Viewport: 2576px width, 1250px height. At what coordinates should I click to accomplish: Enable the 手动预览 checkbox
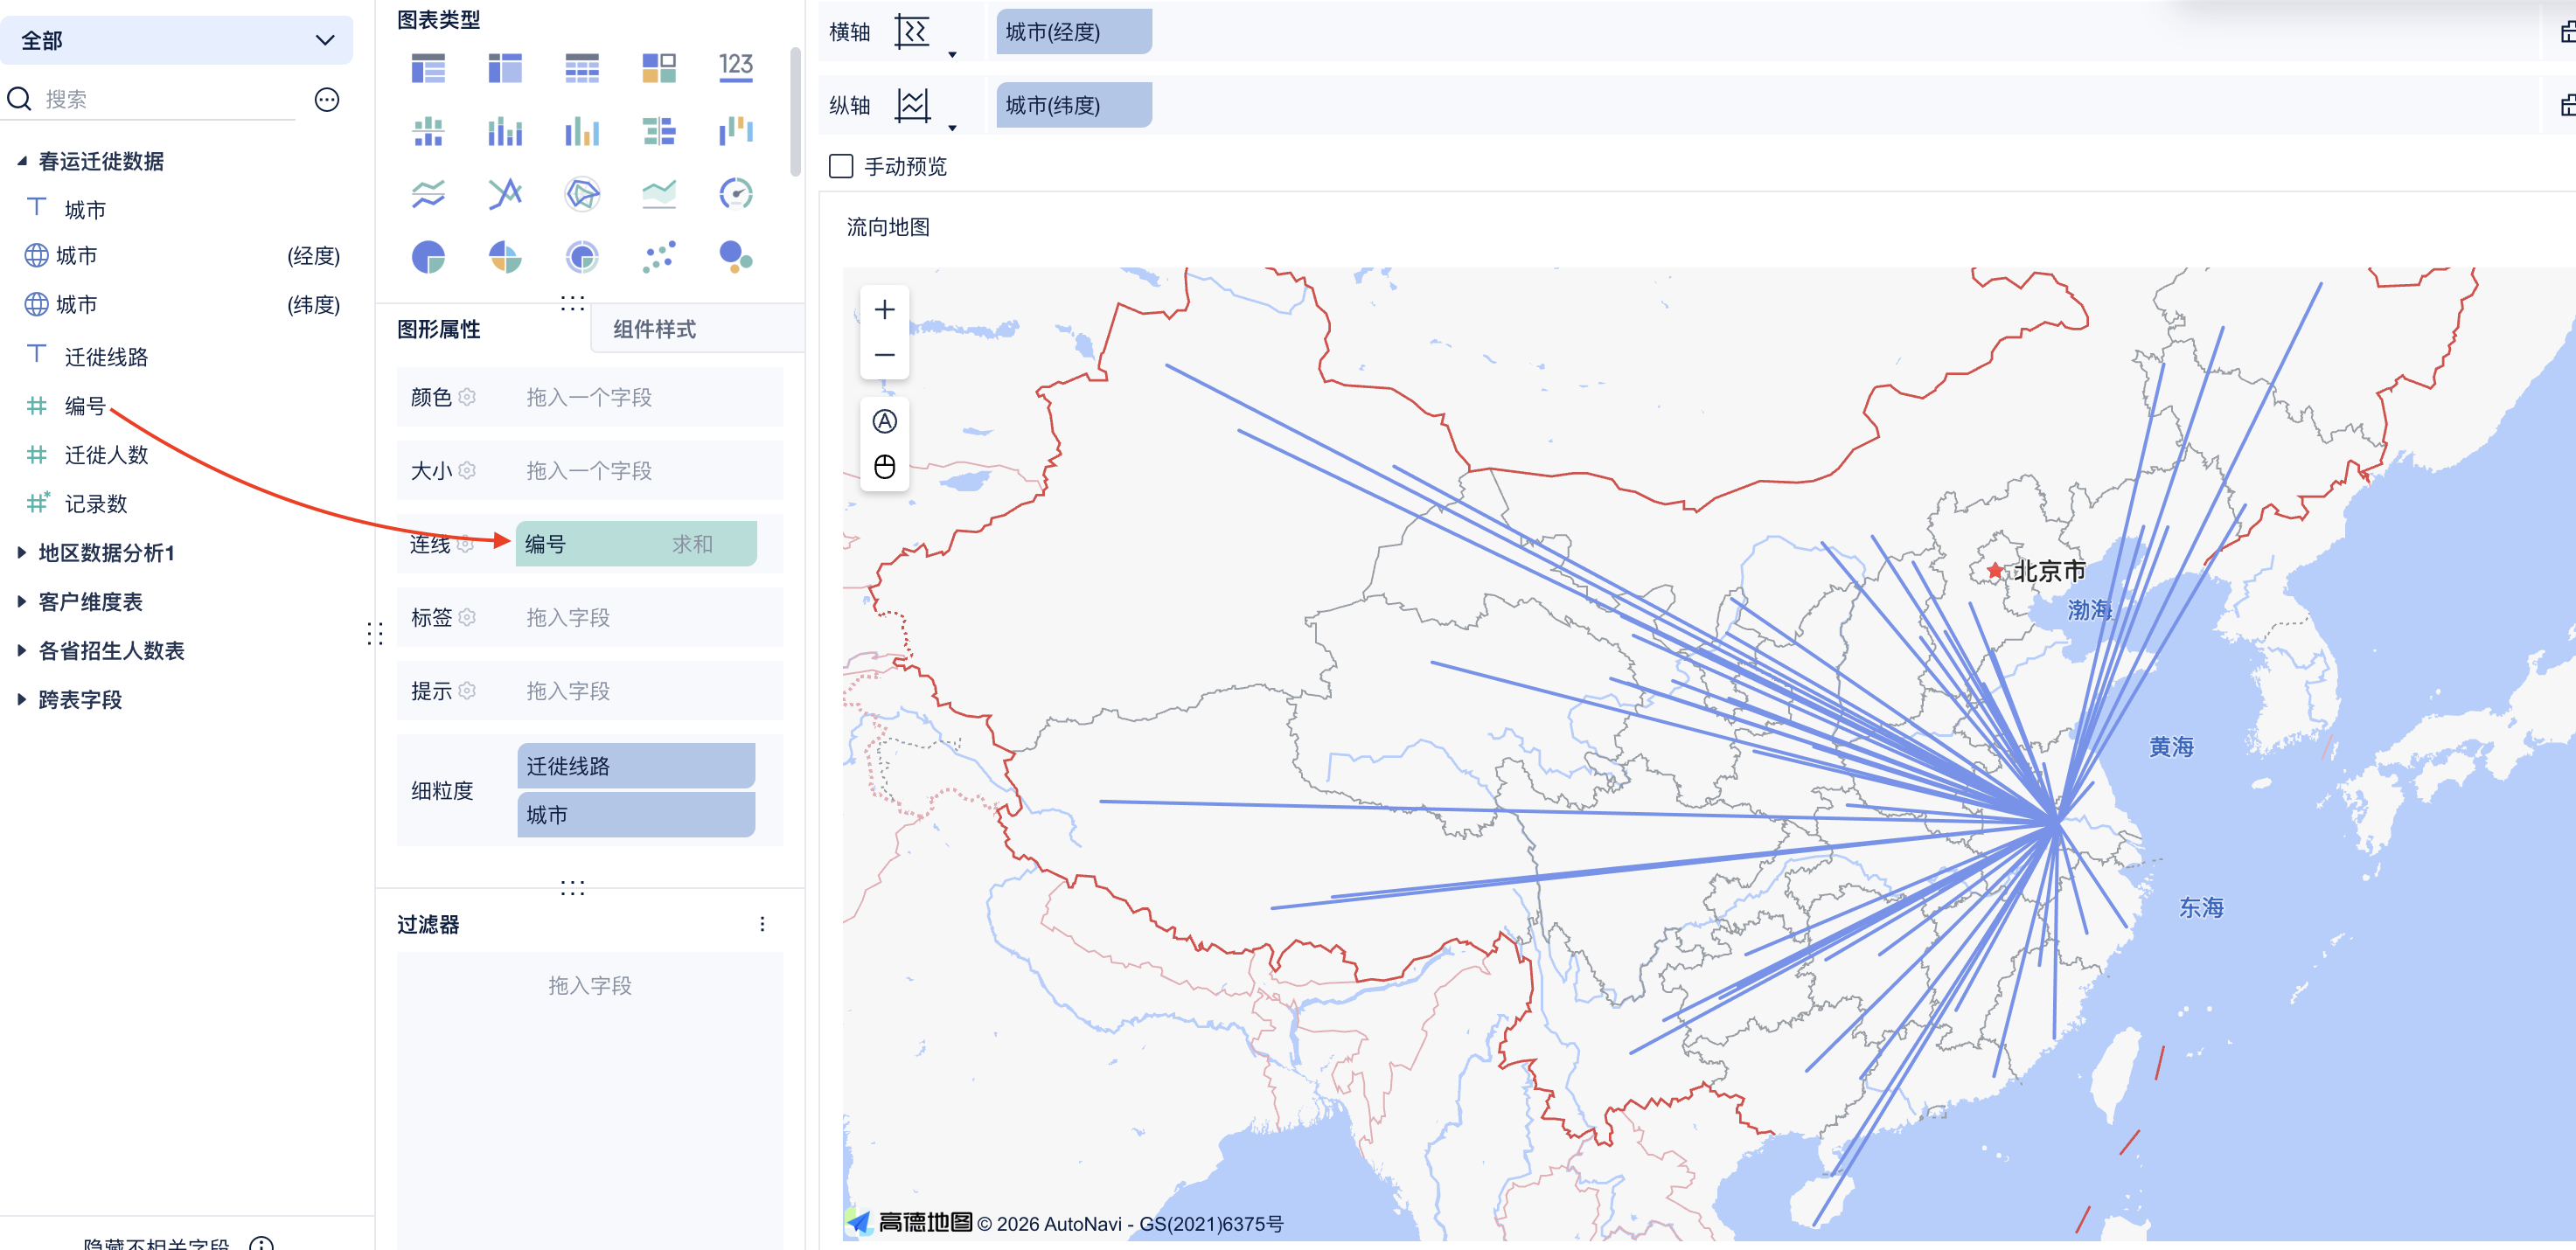[841, 166]
